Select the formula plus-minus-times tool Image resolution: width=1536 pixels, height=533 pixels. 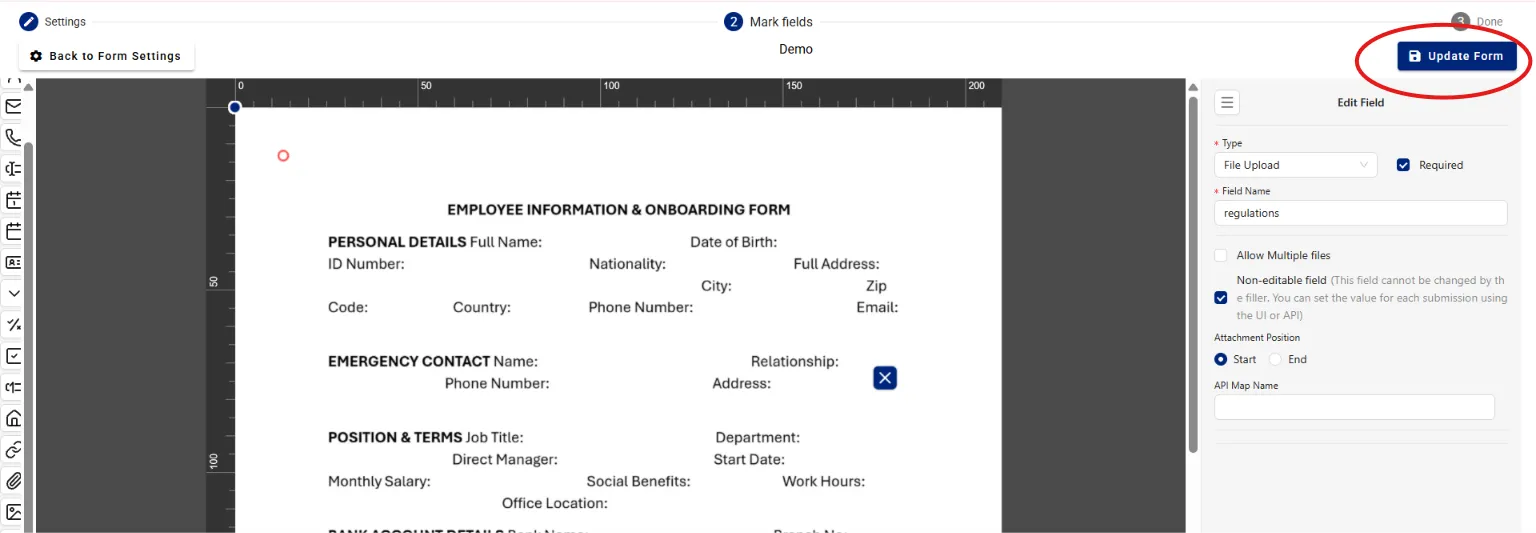(14, 324)
